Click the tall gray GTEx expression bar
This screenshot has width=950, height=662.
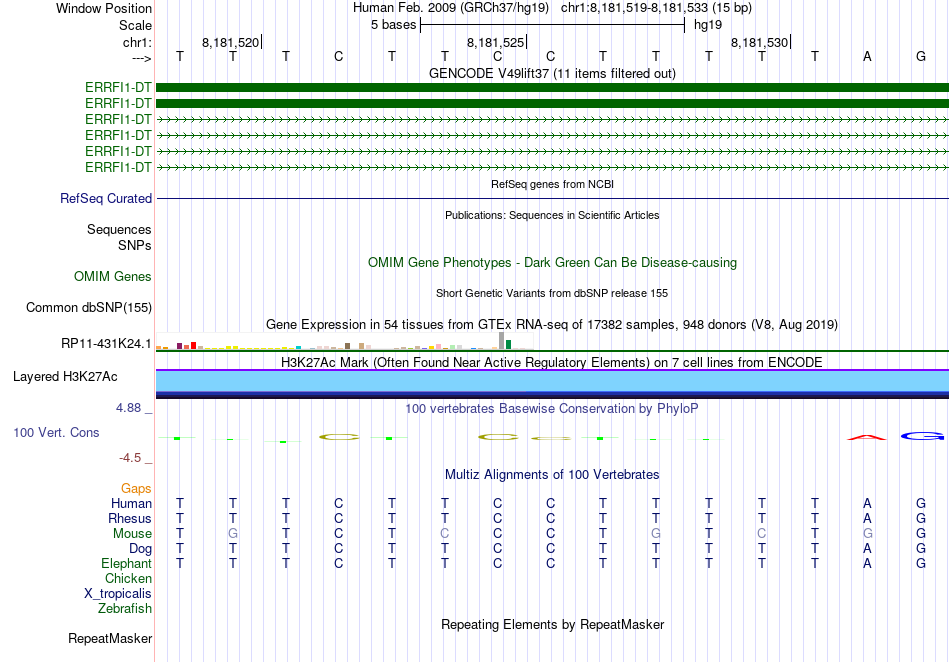(501, 340)
